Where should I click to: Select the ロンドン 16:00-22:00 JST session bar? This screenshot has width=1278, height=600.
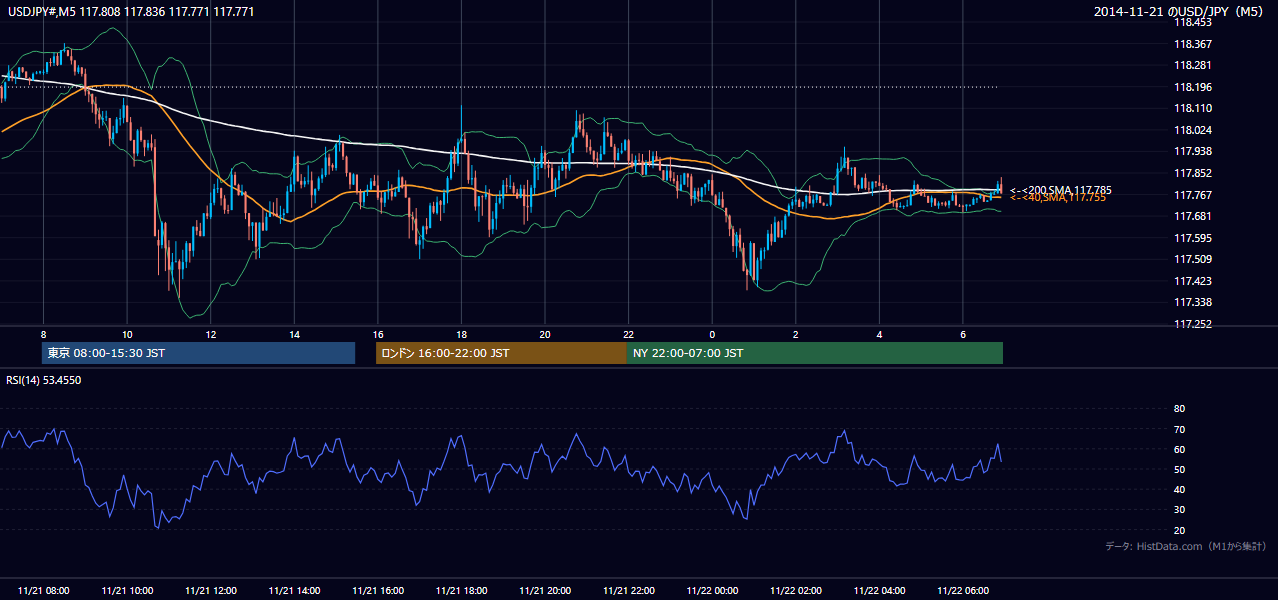tap(501, 353)
